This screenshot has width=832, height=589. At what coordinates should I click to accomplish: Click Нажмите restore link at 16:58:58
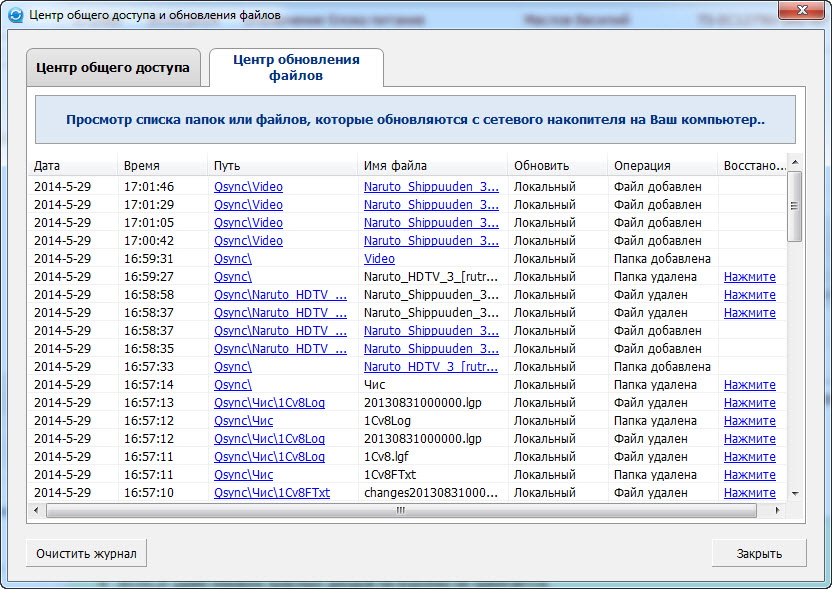pyautogui.click(x=750, y=295)
